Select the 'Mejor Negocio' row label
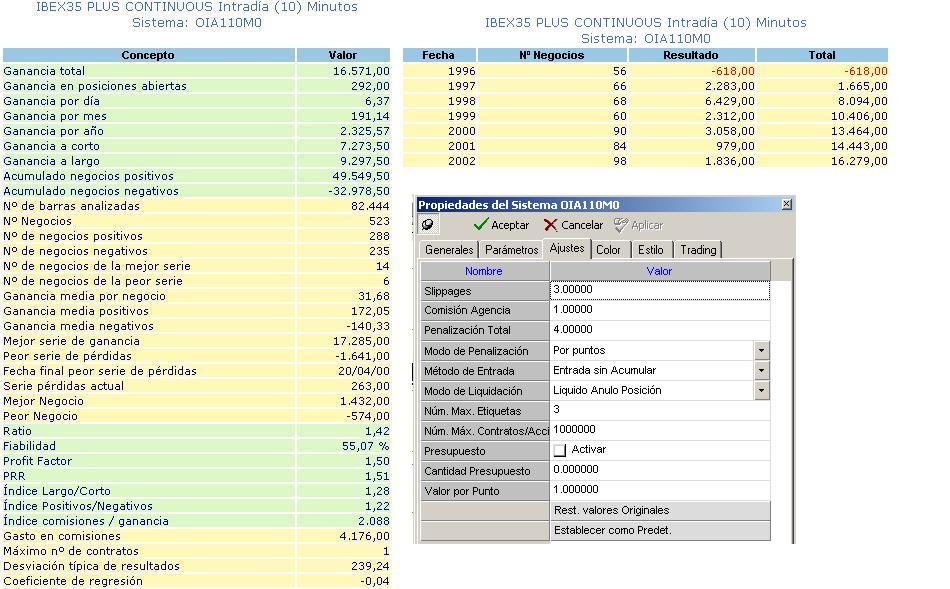 coord(44,401)
